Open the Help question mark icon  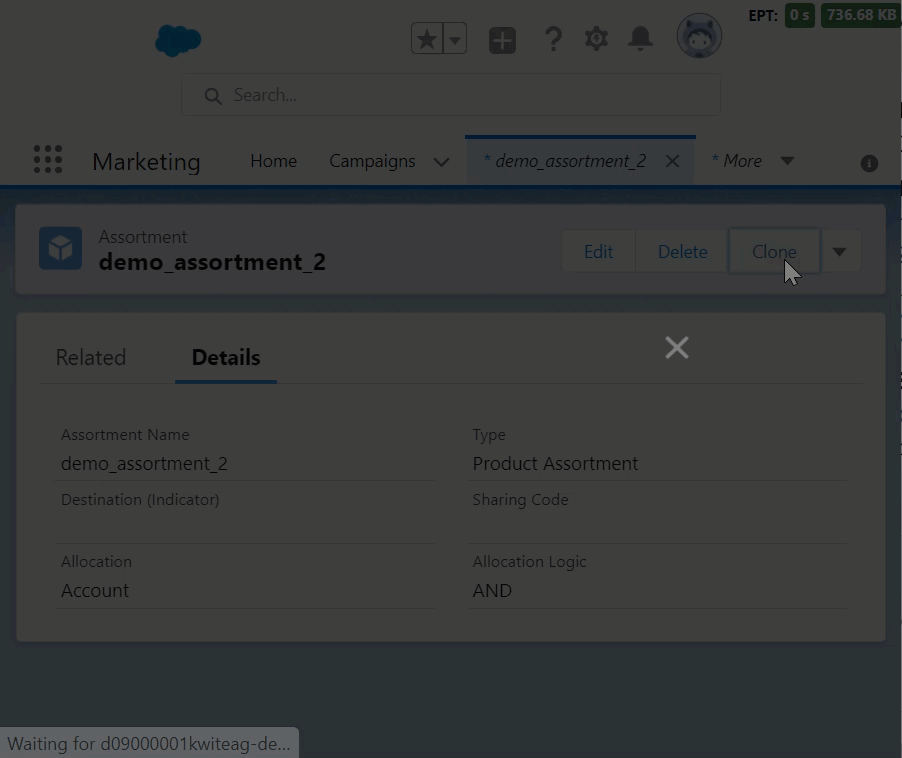pyautogui.click(x=552, y=39)
